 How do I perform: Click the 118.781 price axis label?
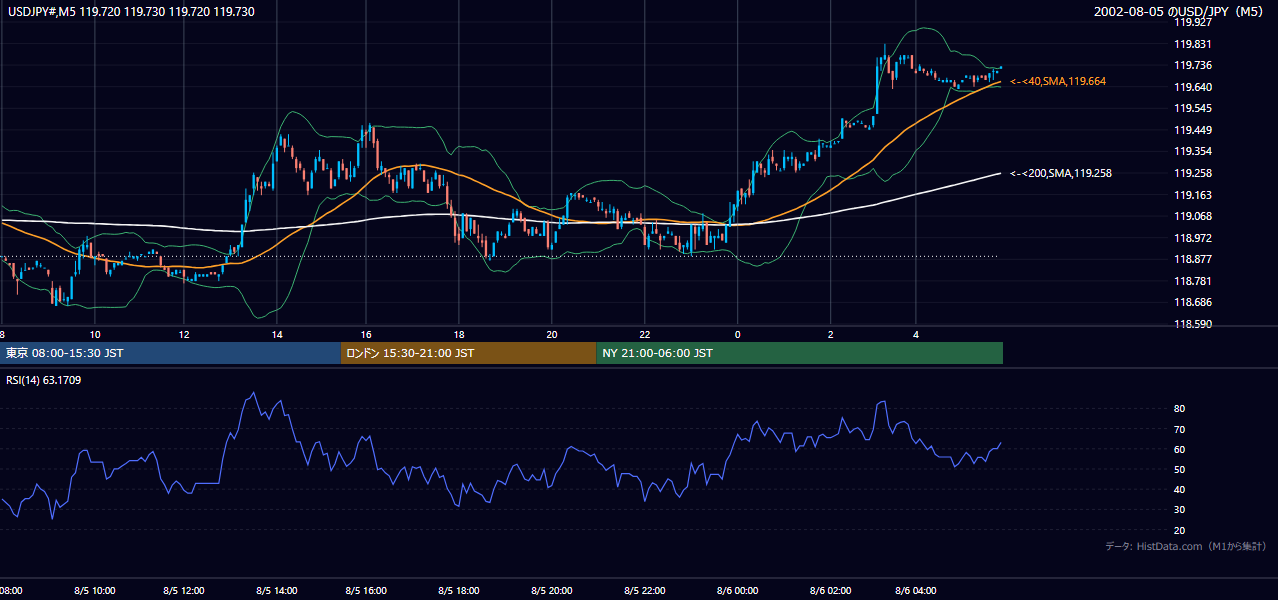1192,281
